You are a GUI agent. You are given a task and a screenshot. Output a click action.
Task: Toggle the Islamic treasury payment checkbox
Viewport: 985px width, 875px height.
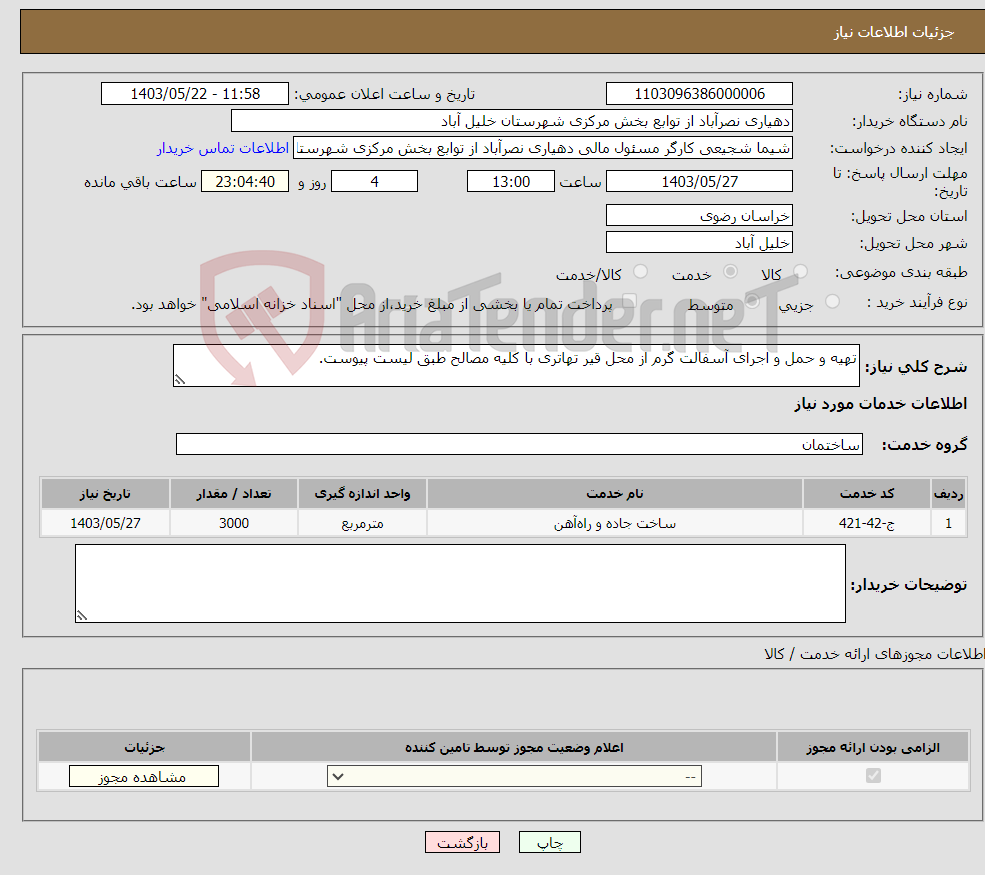[629, 302]
